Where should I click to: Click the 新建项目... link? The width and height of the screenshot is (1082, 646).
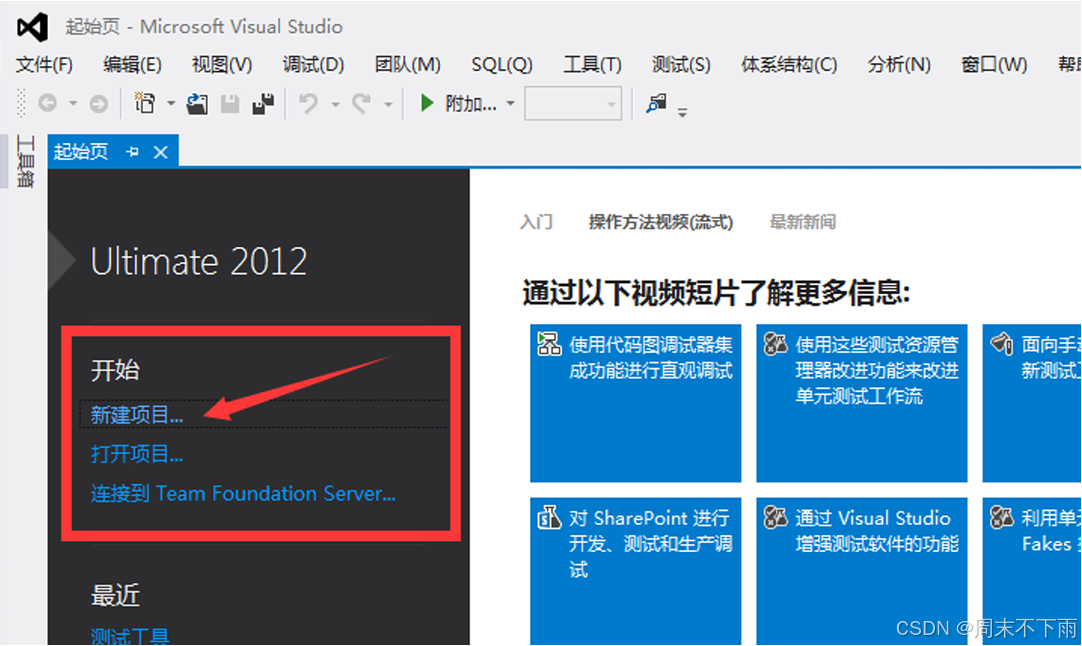137,415
